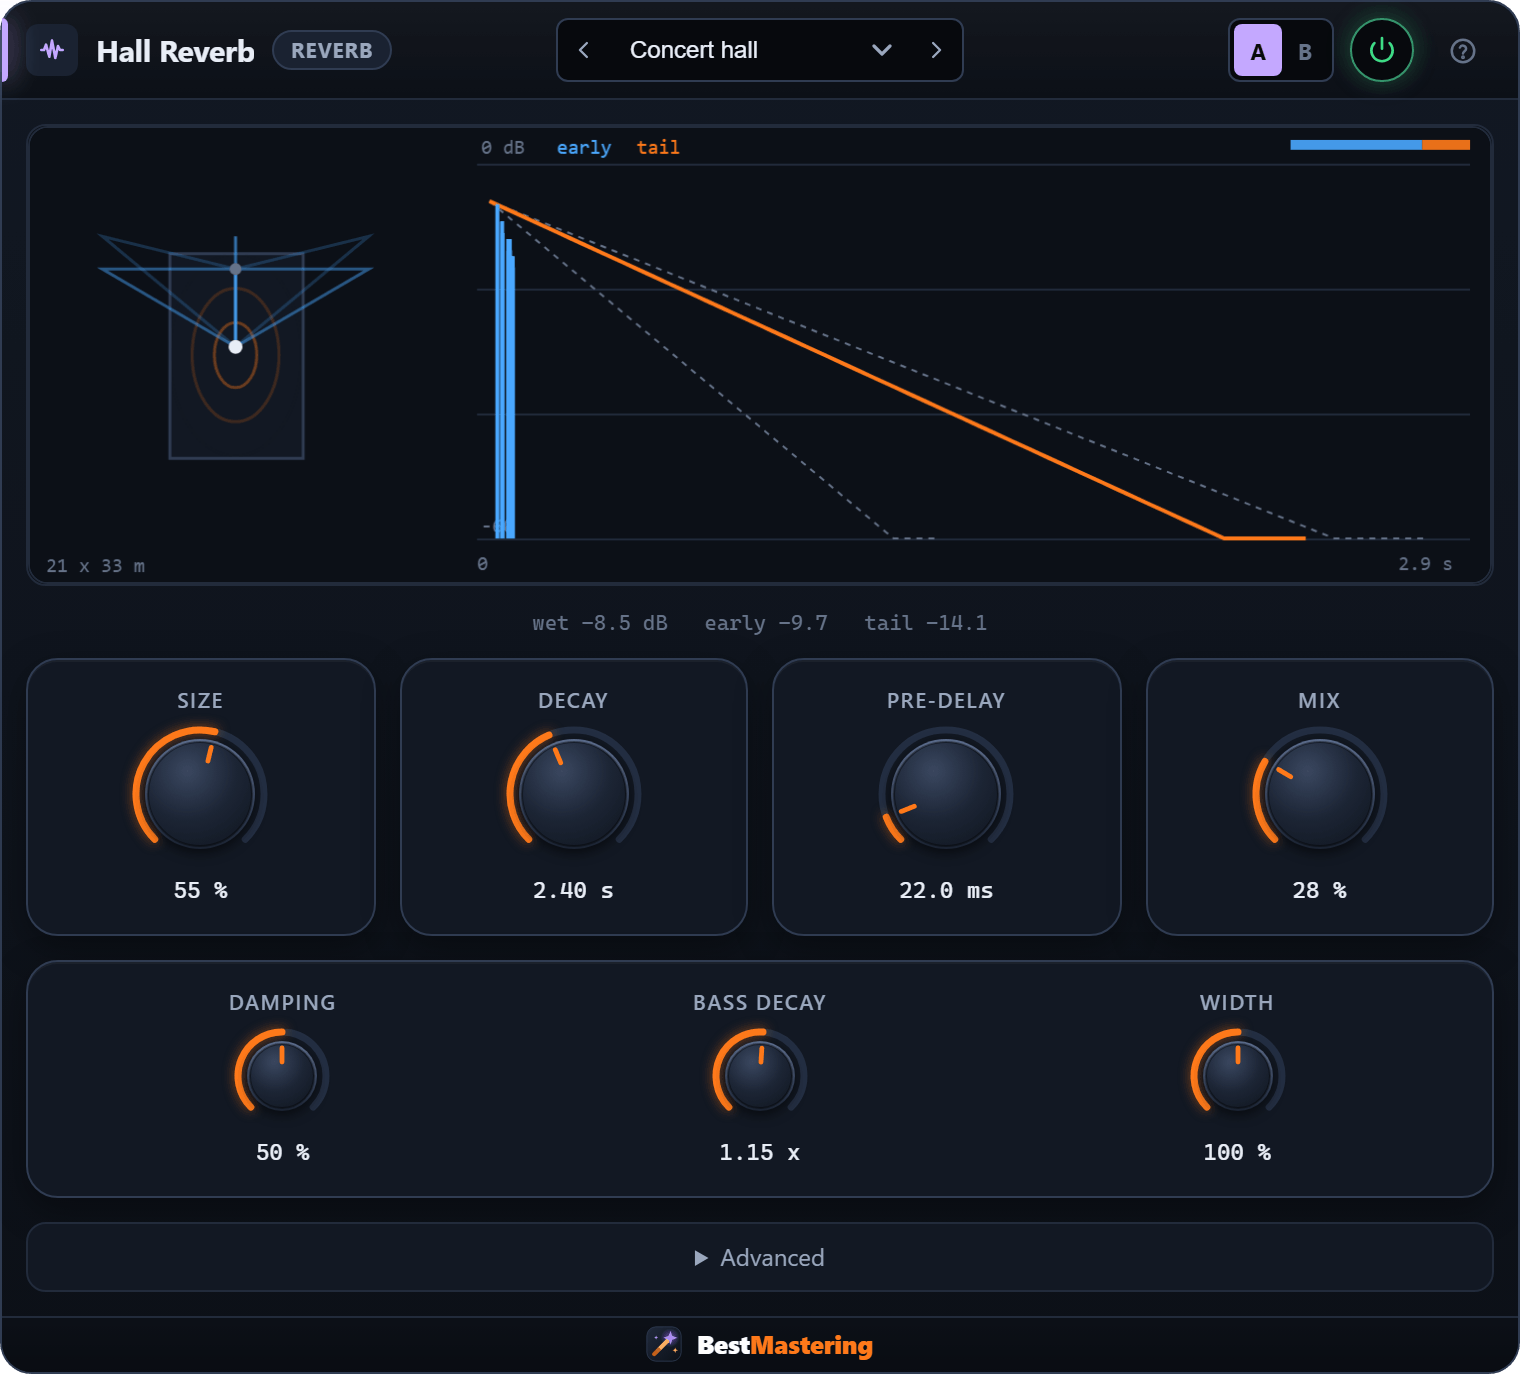1520x1374 pixels.
Task: Go to the previous preset arrow
Action: pyautogui.click(x=584, y=50)
